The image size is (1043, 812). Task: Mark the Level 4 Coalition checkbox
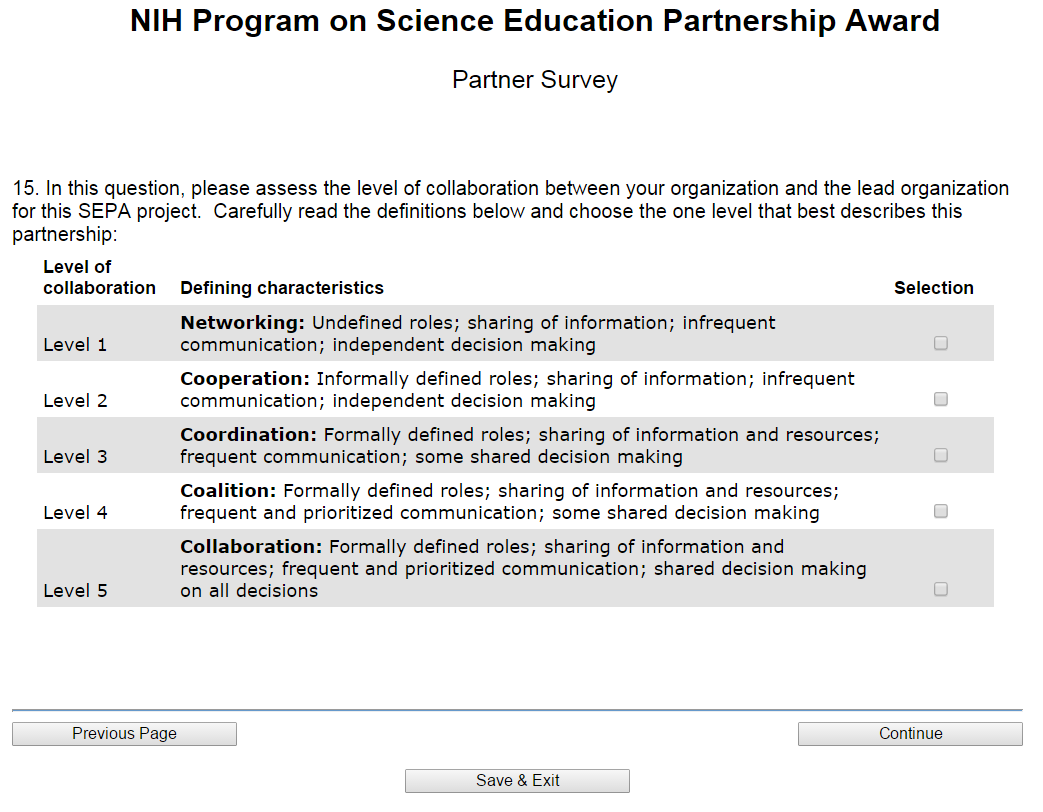pyautogui.click(x=941, y=511)
